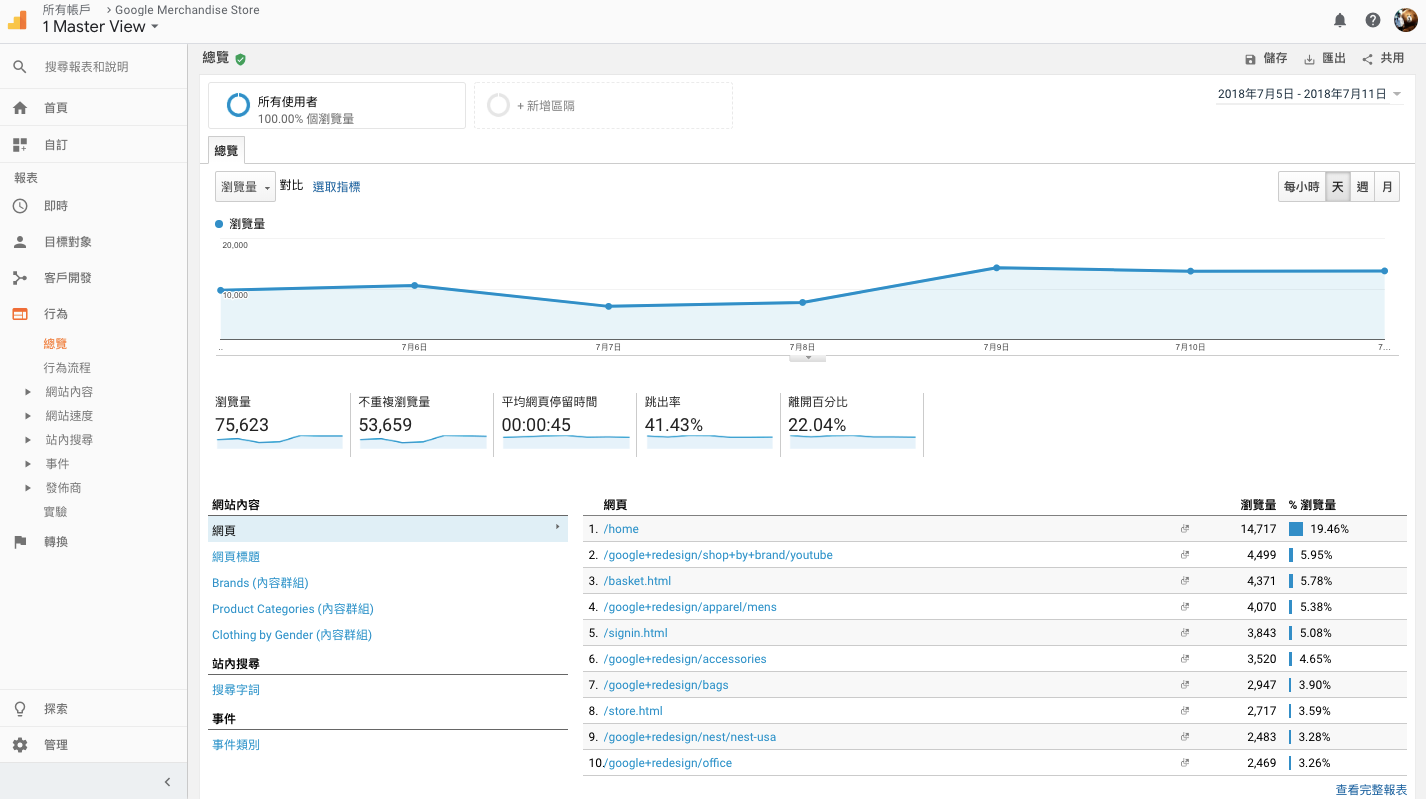
Task: Select 網頁標題 in the 網站內容 list
Action: (x=236, y=557)
